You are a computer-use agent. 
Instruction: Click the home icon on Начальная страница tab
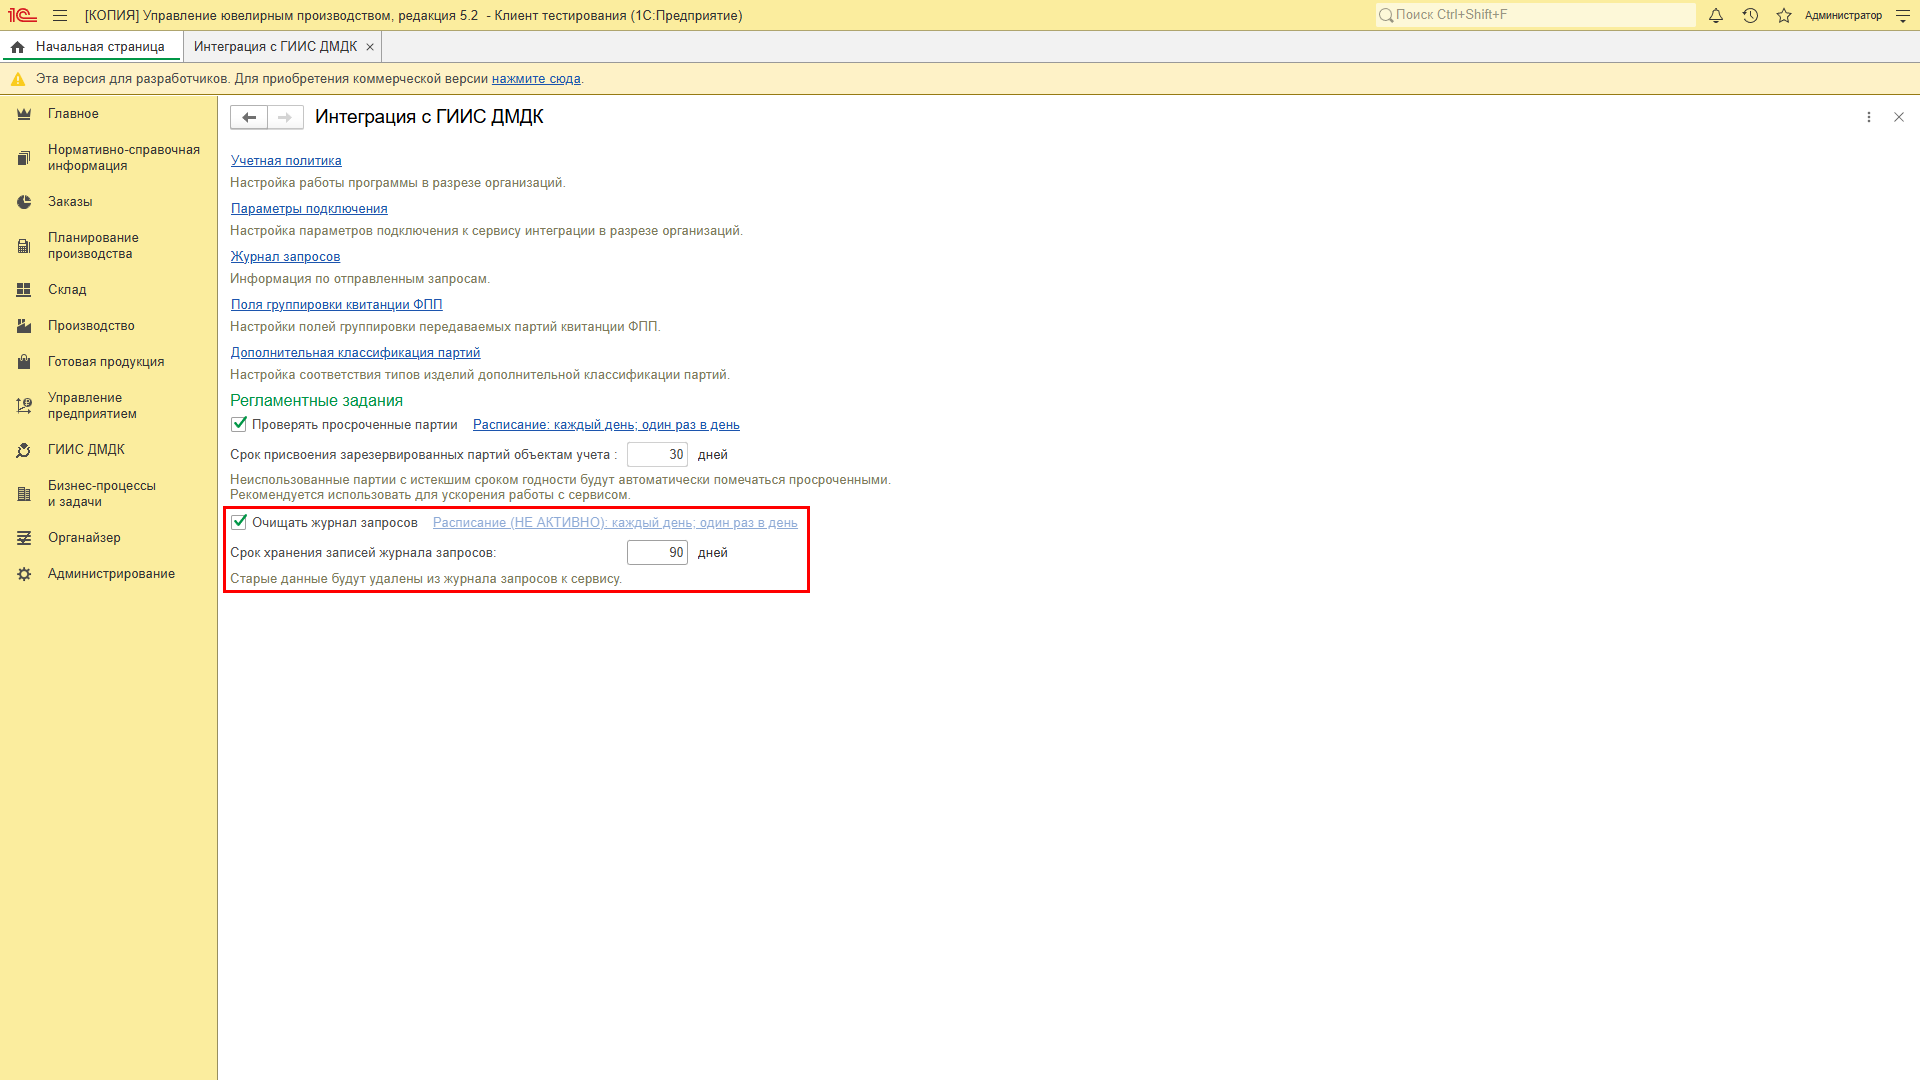coord(17,47)
